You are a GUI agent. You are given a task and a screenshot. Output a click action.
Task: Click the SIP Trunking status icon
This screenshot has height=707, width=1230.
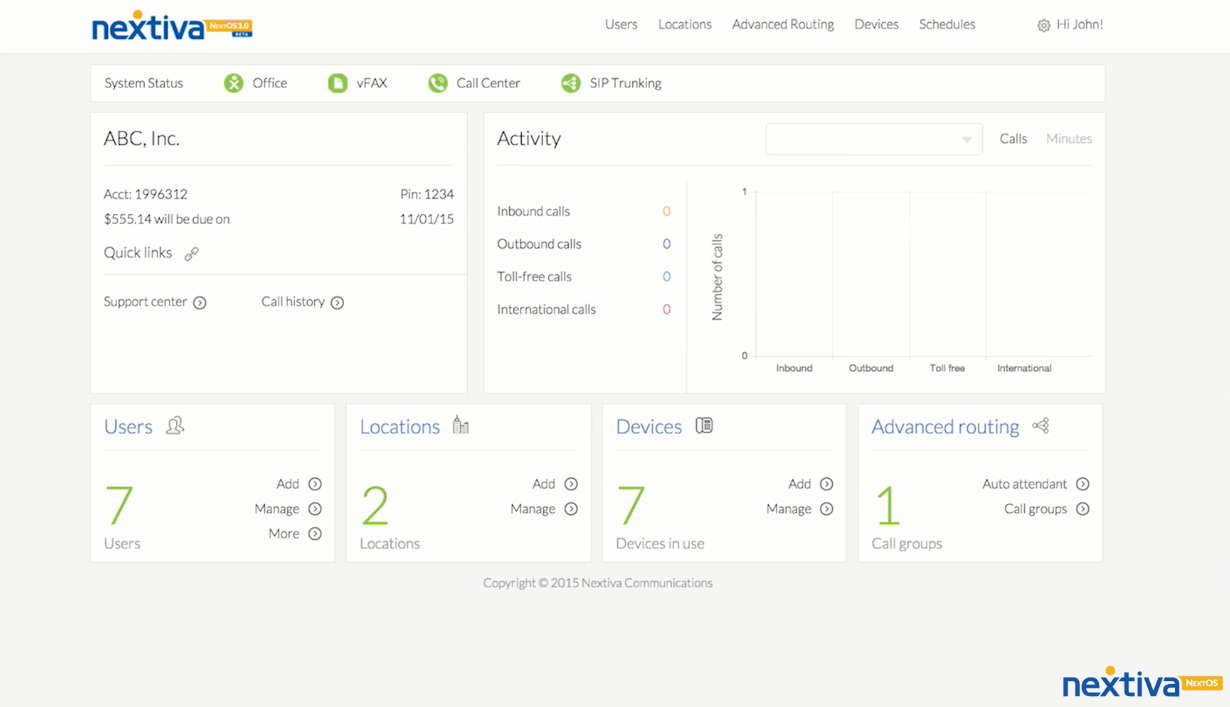[570, 83]
